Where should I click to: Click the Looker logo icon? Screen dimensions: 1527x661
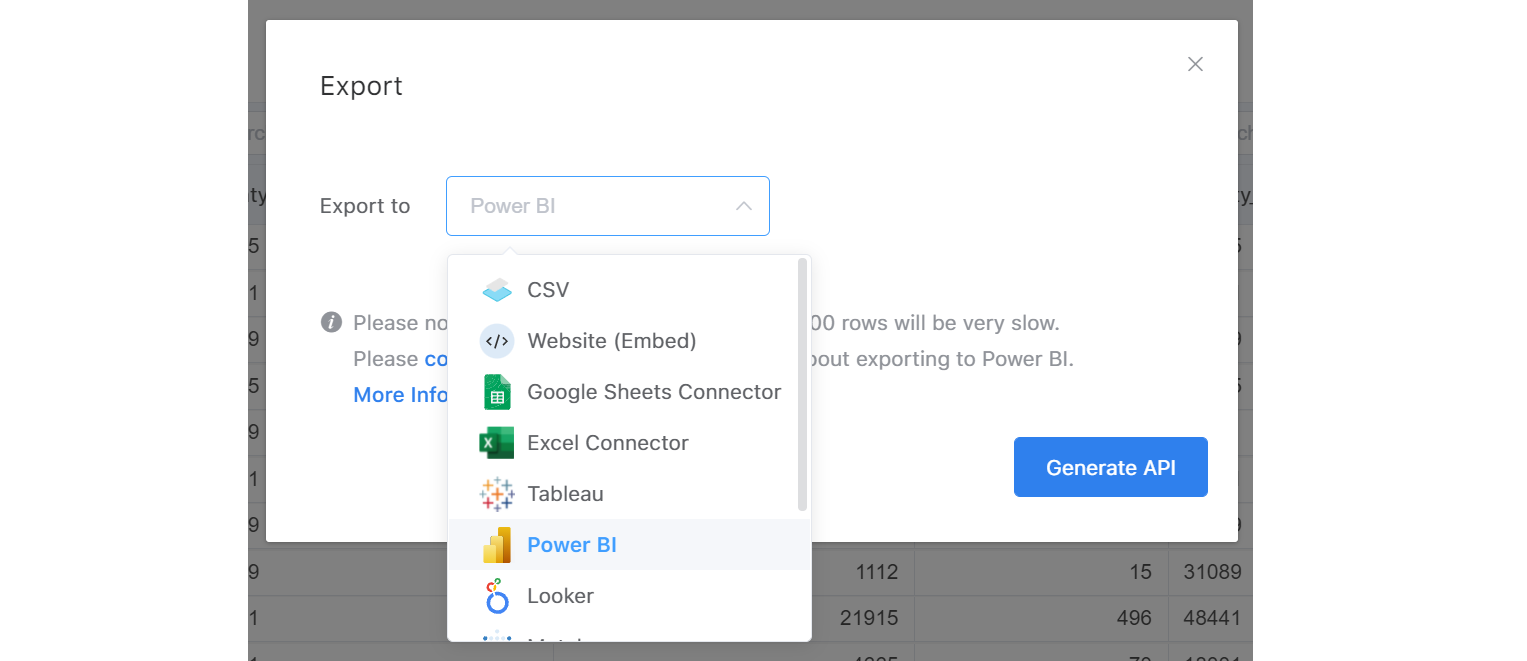(x=497, y=596)
